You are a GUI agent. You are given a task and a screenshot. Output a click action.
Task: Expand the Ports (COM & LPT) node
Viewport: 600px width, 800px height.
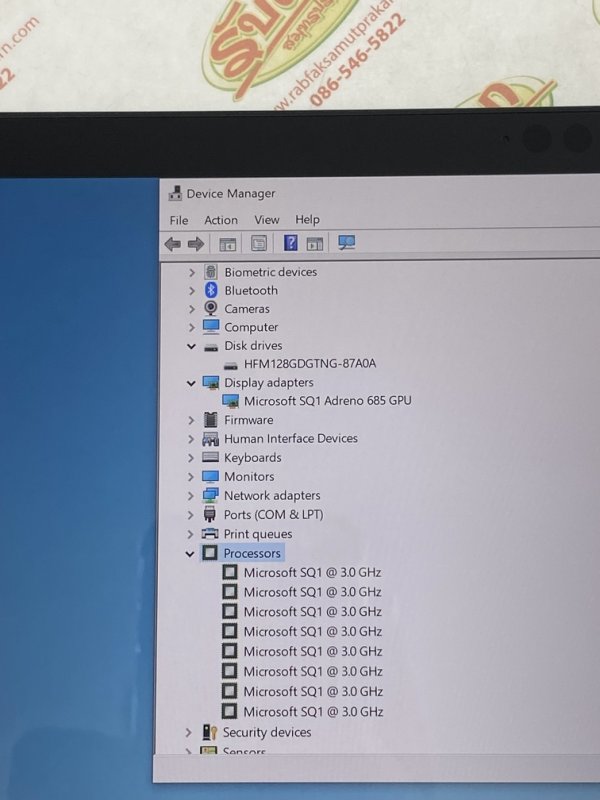click(190, 515)
